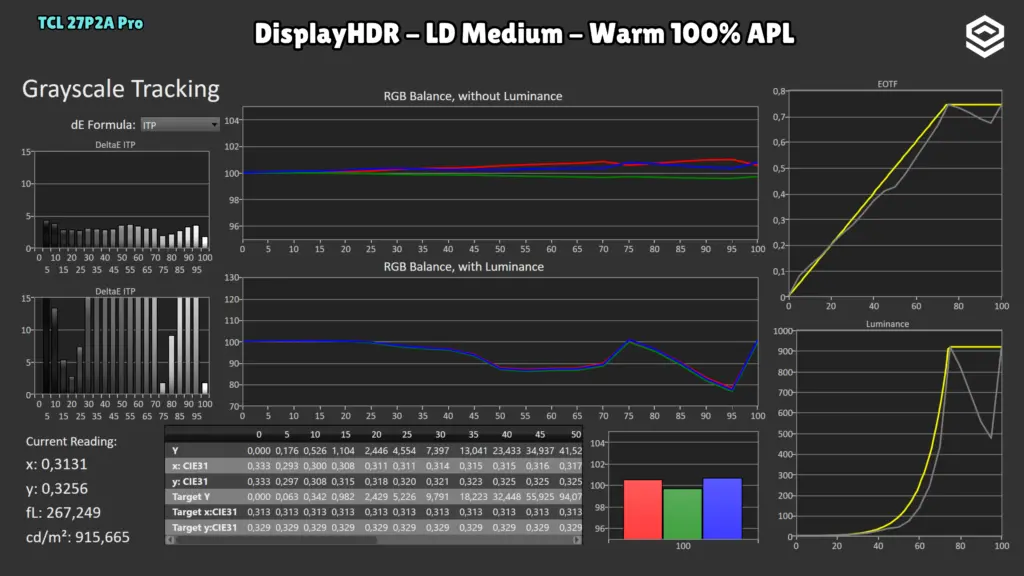The height and width of the screenshot is (576, 1024).
Task: Click the Y value cell 23,433
Action: (x=507, y=451)
